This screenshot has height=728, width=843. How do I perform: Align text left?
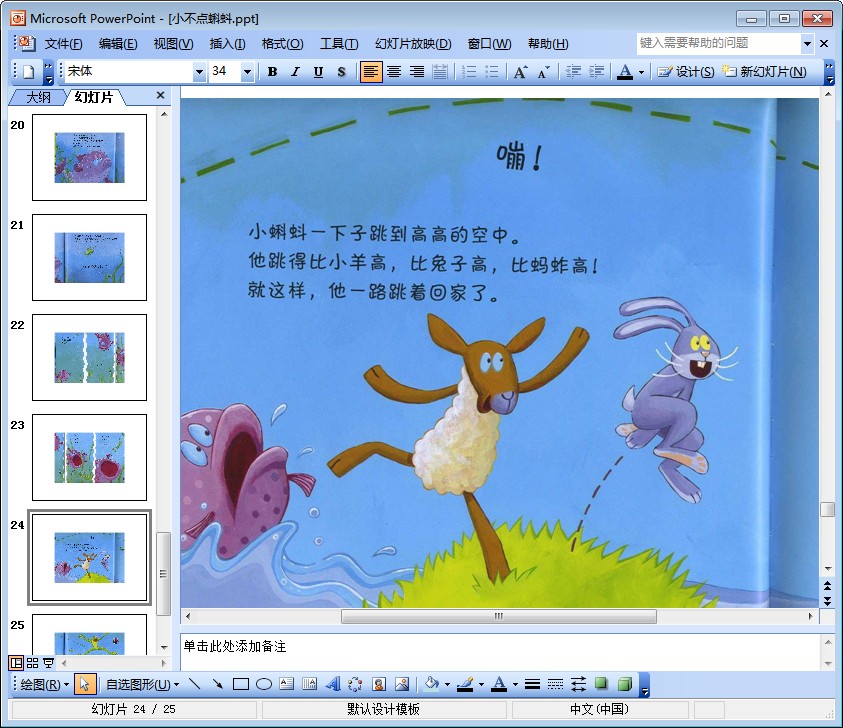pyautogui.click(x=370, y=72)
